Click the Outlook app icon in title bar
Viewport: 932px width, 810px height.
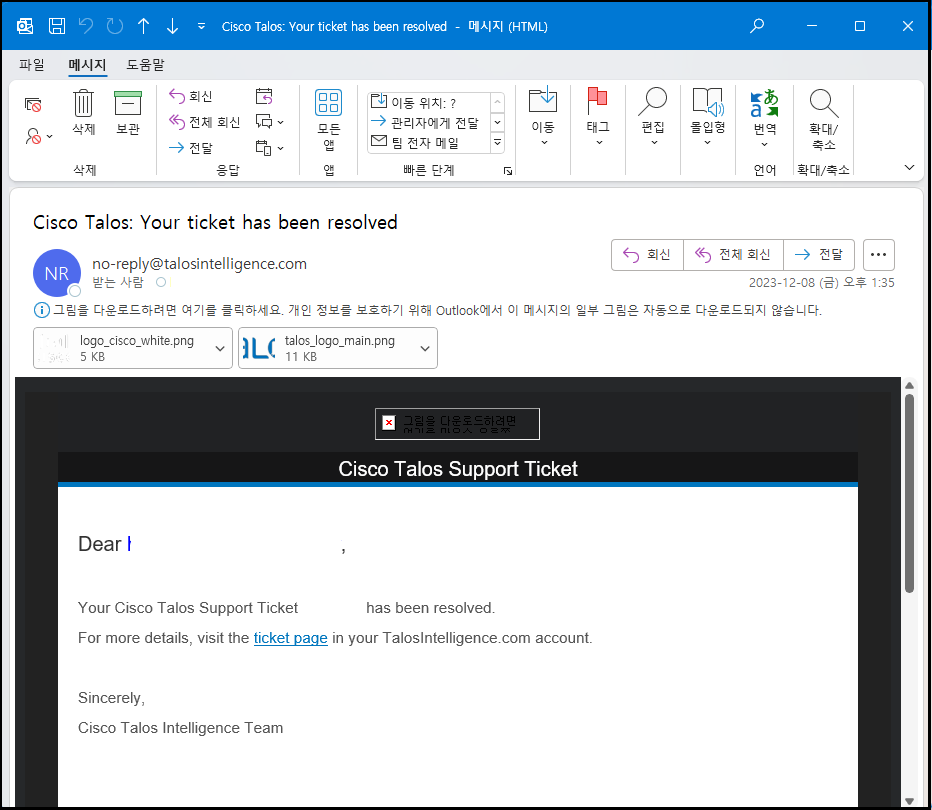click(x=25, y=26)
